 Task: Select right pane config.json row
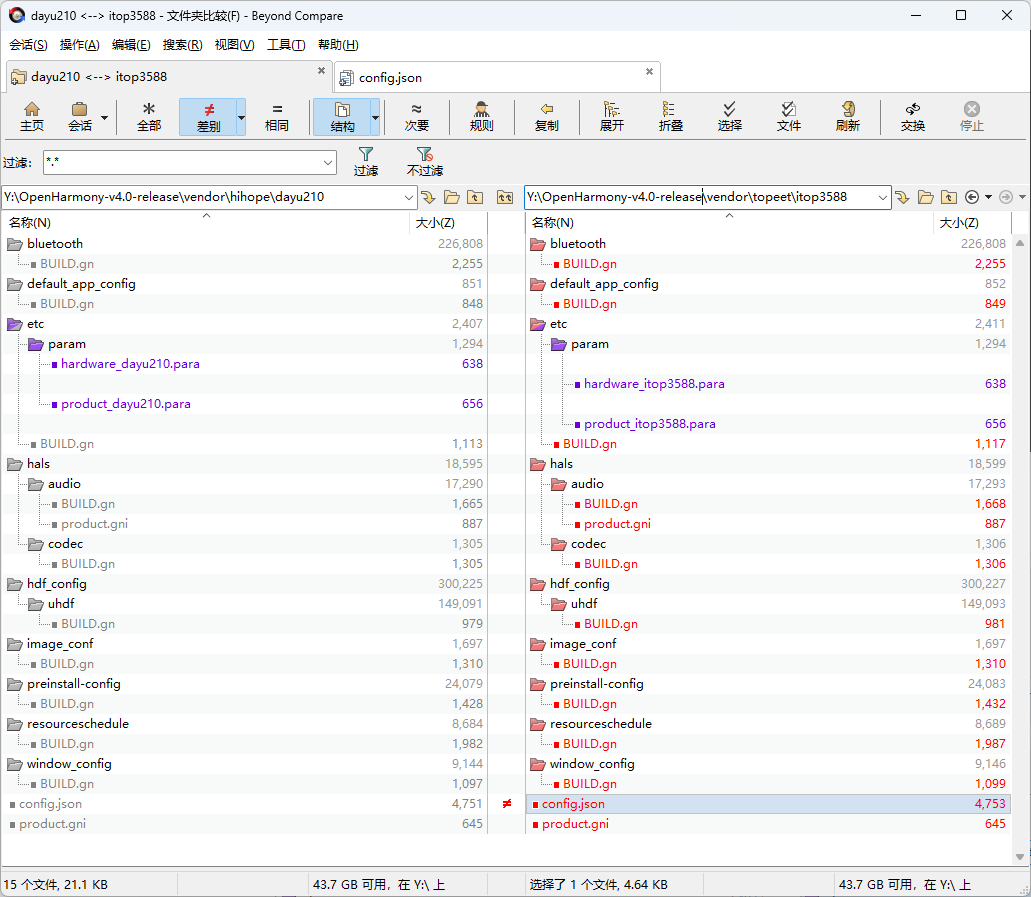(x=768, y=804)
